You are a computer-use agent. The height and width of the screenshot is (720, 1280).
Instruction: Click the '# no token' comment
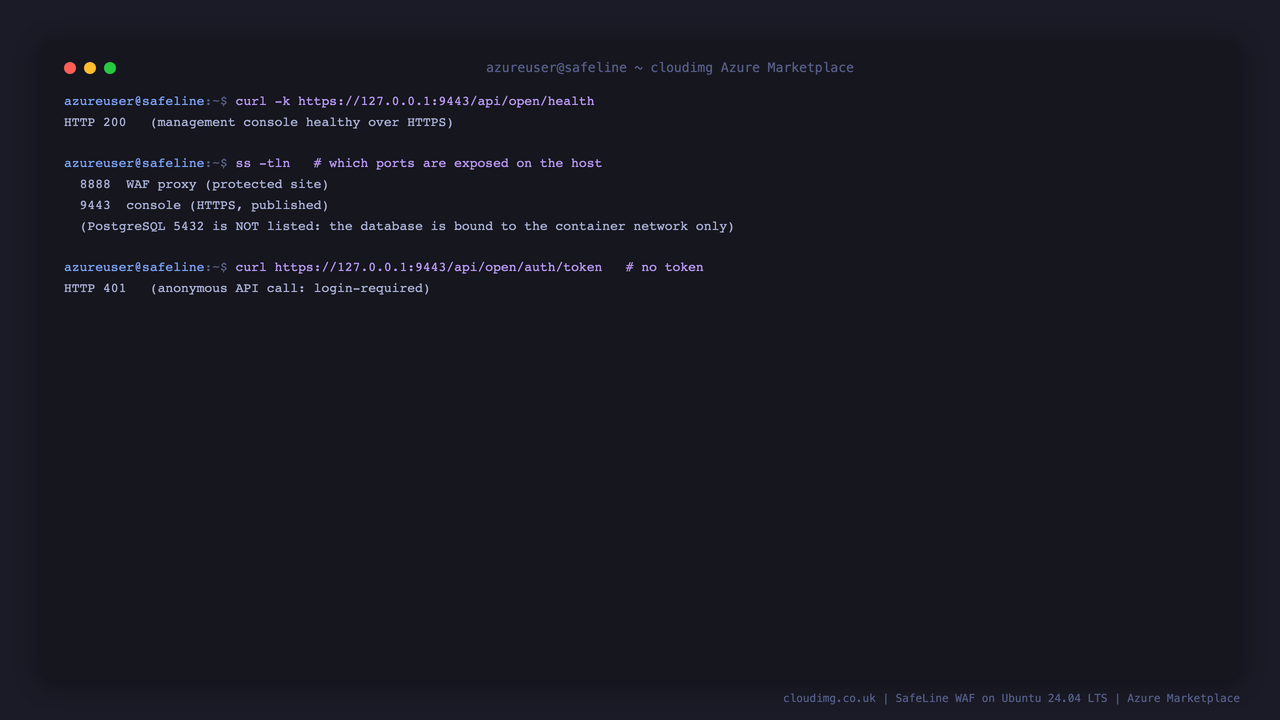tap(665, 267)
